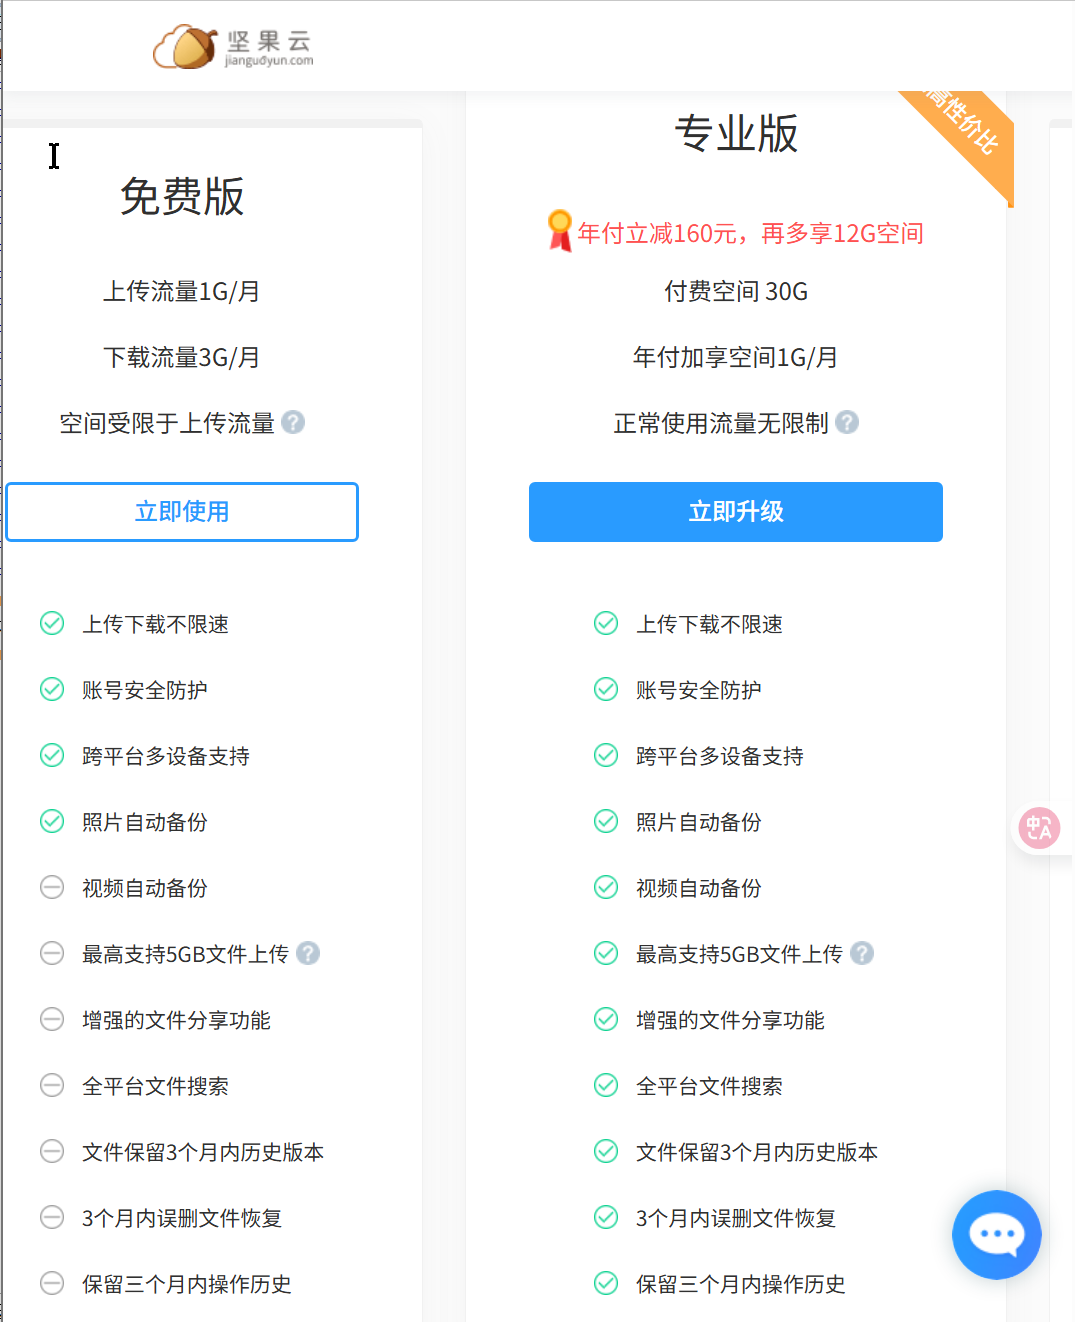Click the Jianguoyun acorn logo

186,46
